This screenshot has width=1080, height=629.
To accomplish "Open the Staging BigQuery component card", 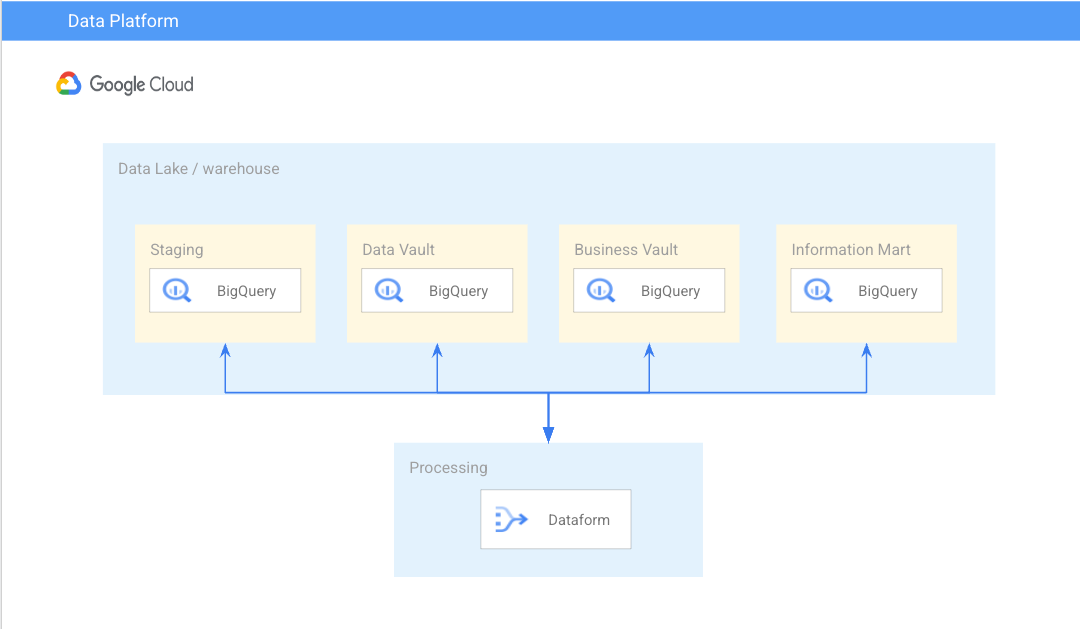I will point(224,290).
